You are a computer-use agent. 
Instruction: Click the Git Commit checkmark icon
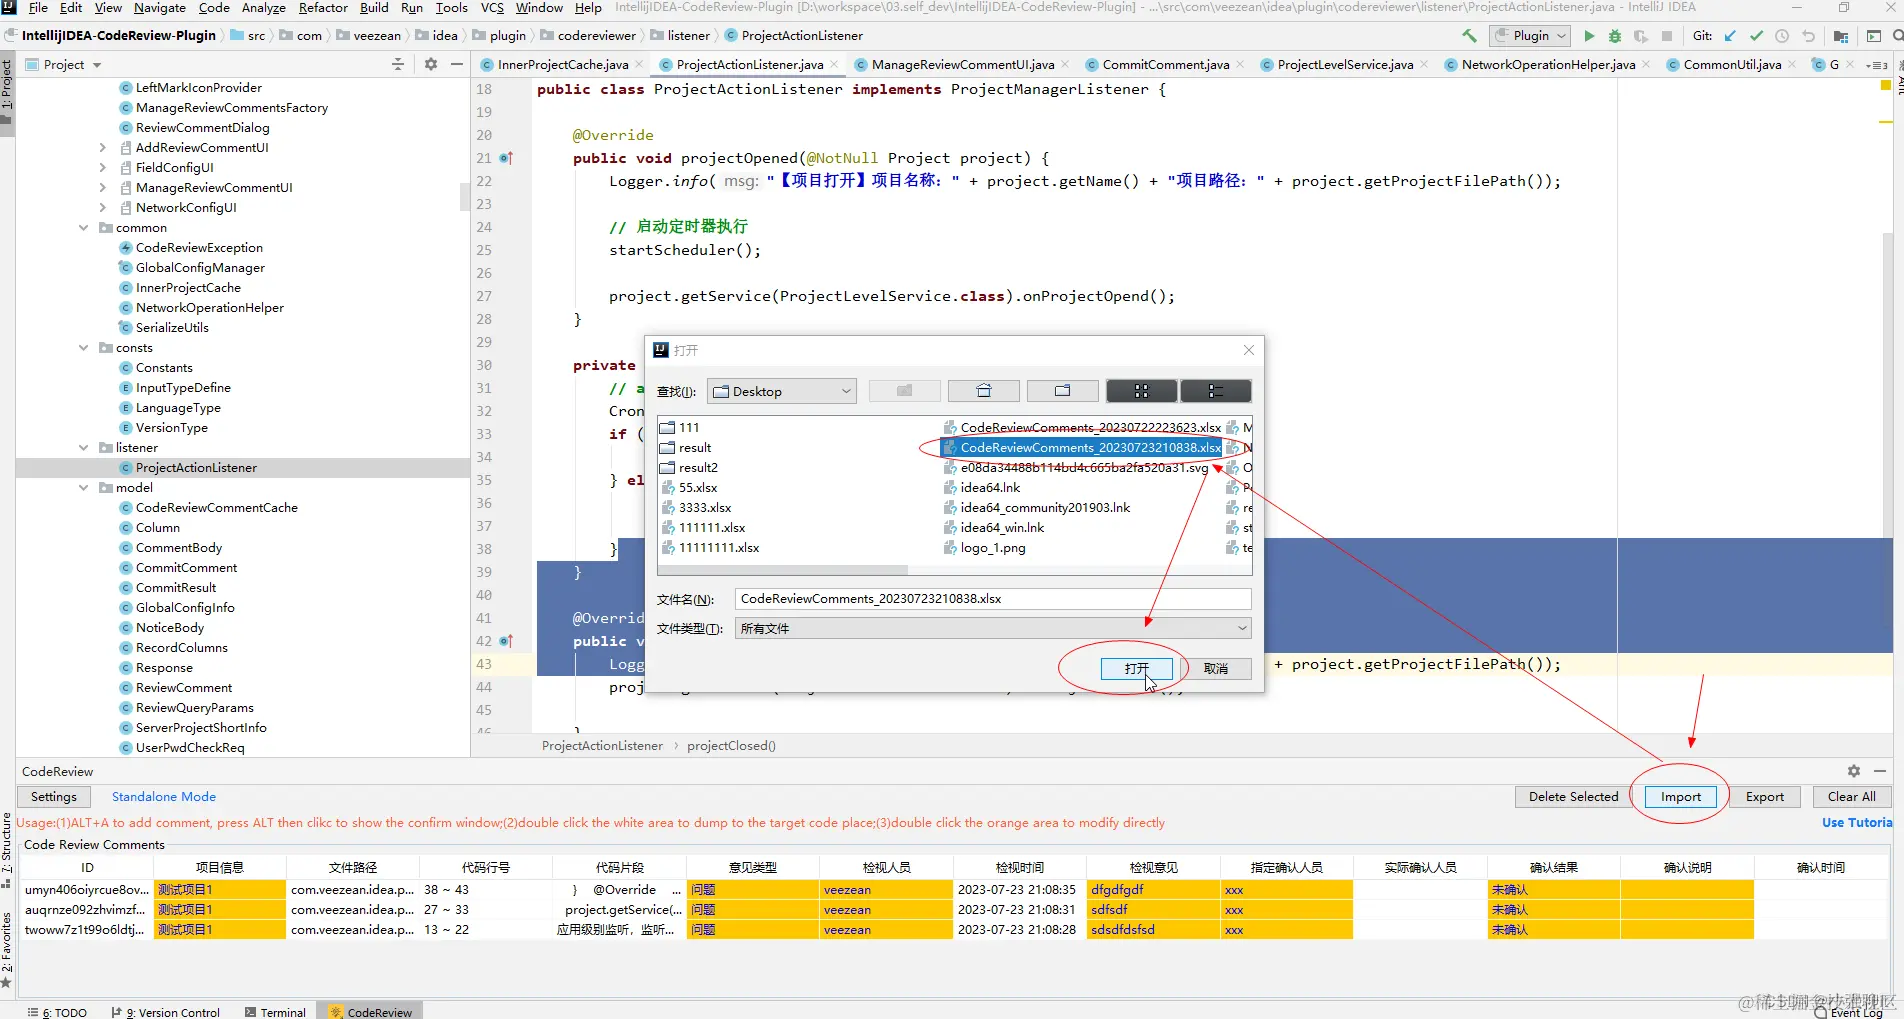(x=1756, y=36)
